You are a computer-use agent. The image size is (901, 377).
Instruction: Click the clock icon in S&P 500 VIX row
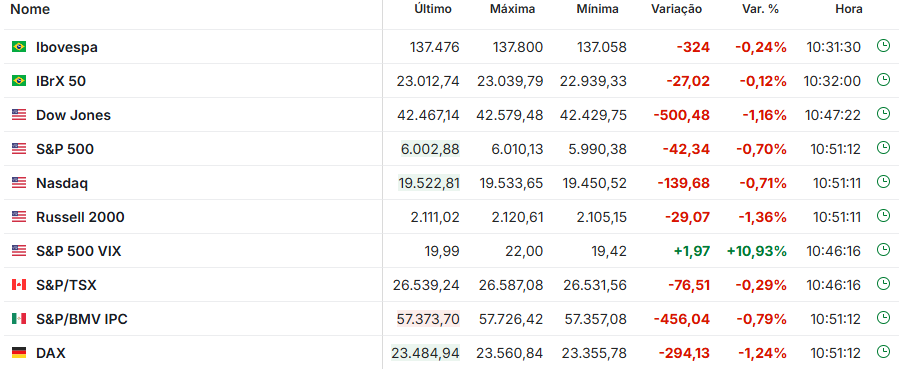(x=883, y=250)
